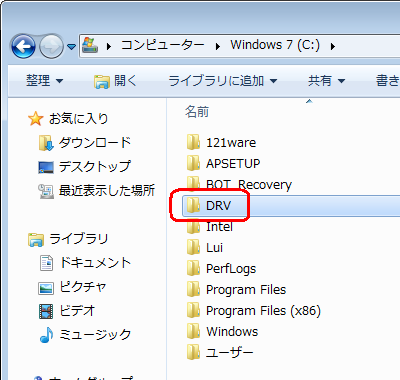400x380 pixels.
Task: Open the ビデオ library
Action: [77, 311]
